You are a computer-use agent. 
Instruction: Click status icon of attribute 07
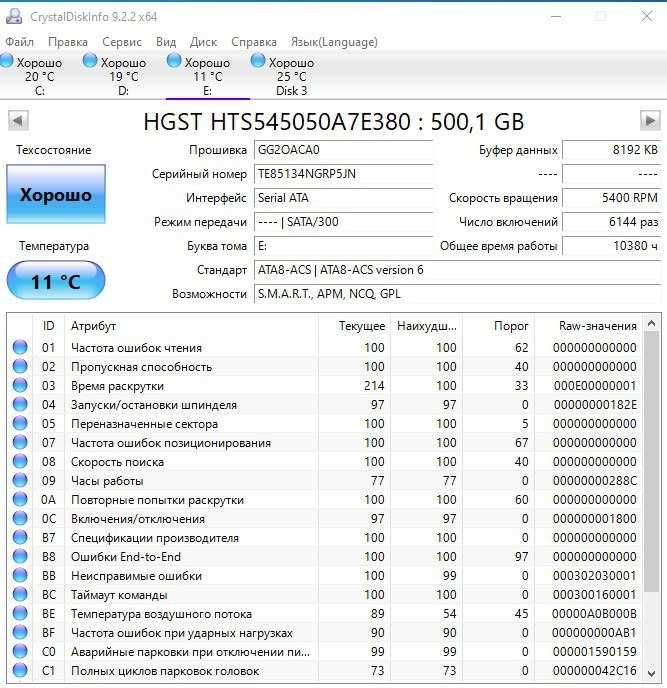tap(20, 442)
